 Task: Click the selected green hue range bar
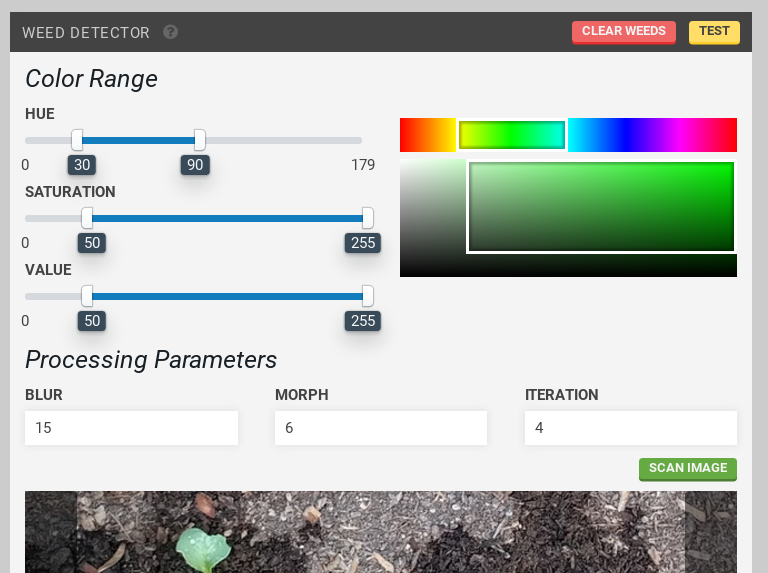point(512,135)
